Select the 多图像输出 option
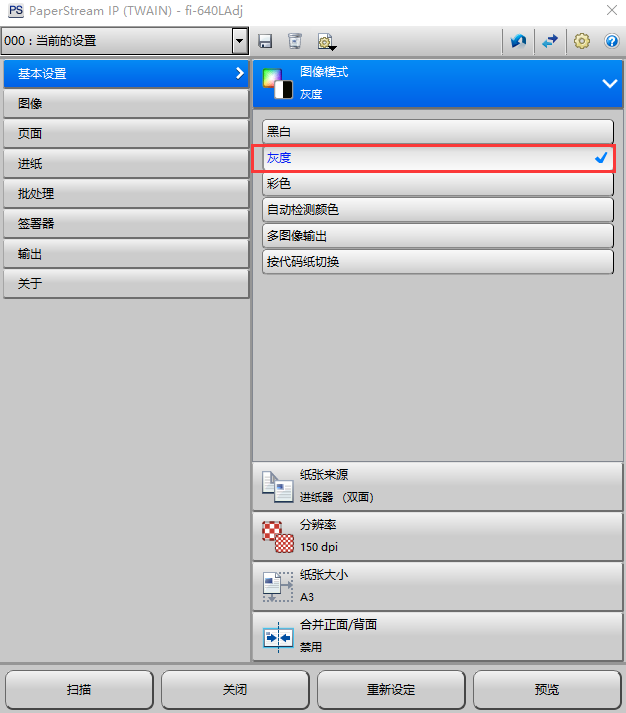Image resolution: width=626 pixels, height=713 pixels. [438, 236]
